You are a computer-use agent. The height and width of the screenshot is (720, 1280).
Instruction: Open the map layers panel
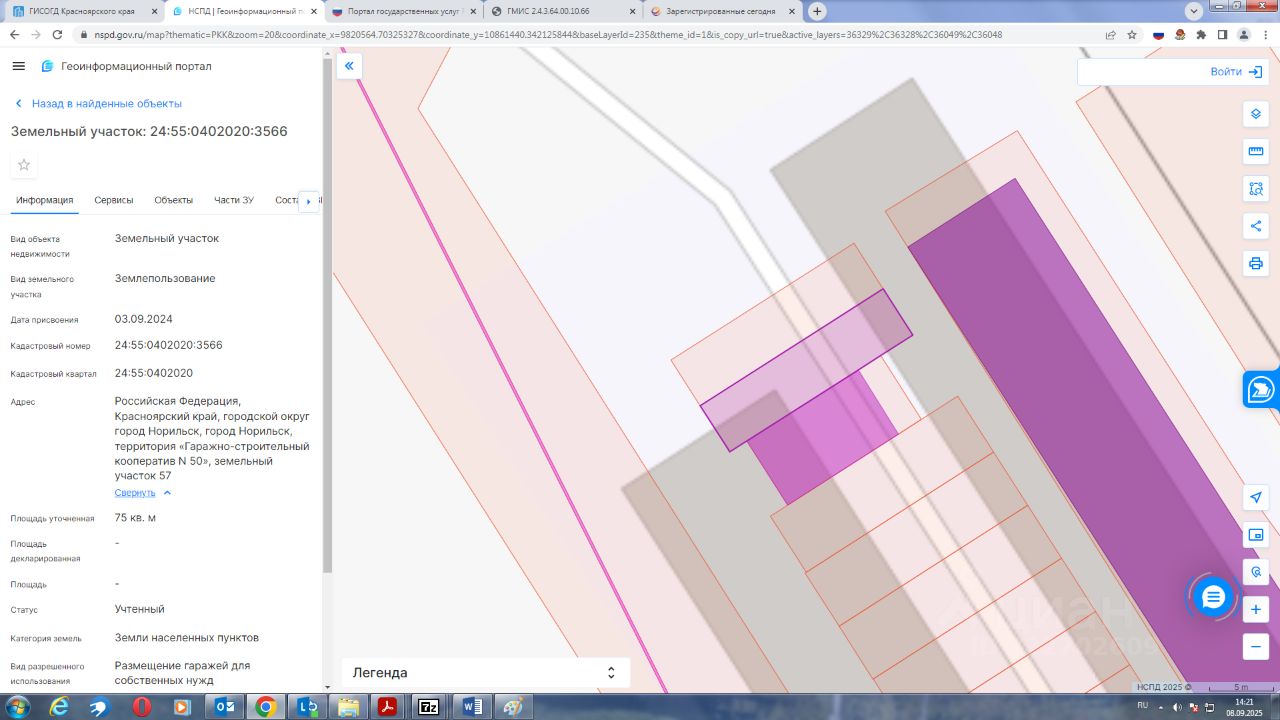click(x=1256, y=114)
